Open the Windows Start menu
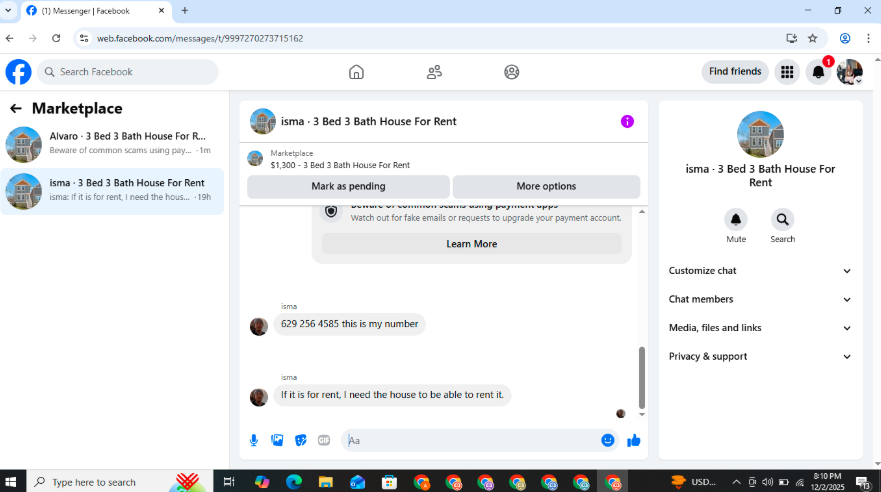Screen dimensions: 881x492 point(11,482)
